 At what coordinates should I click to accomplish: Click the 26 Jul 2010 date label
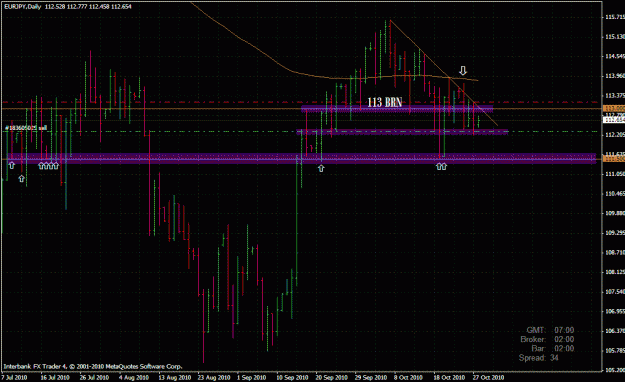pos(94,377)
